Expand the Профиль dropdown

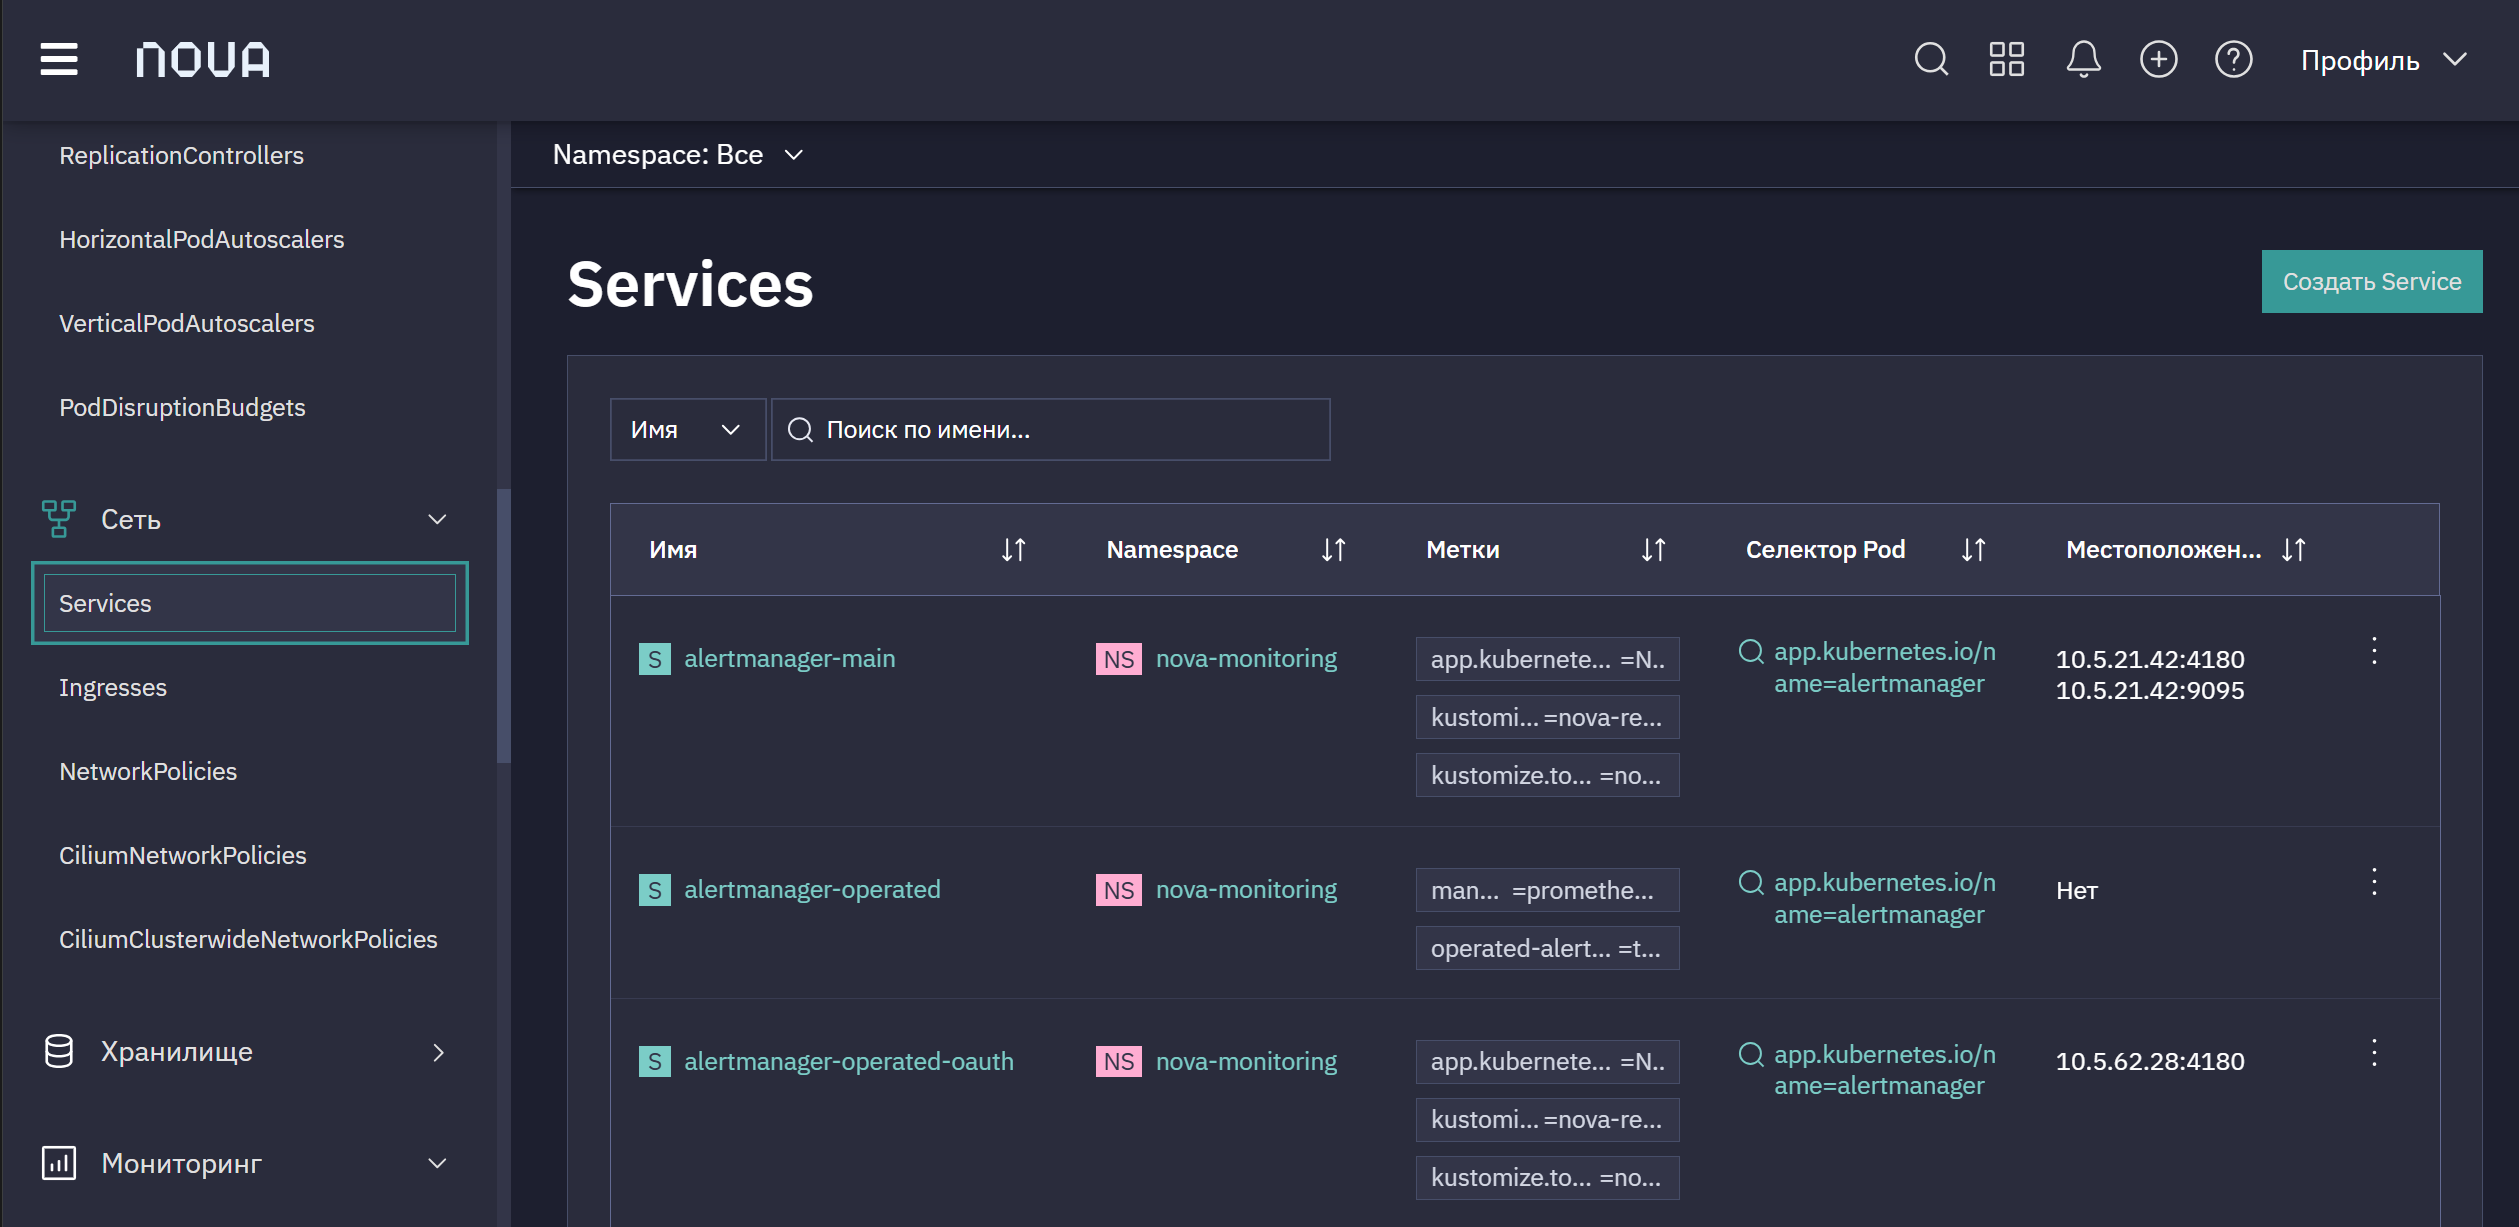click(x=2384, y=60)
